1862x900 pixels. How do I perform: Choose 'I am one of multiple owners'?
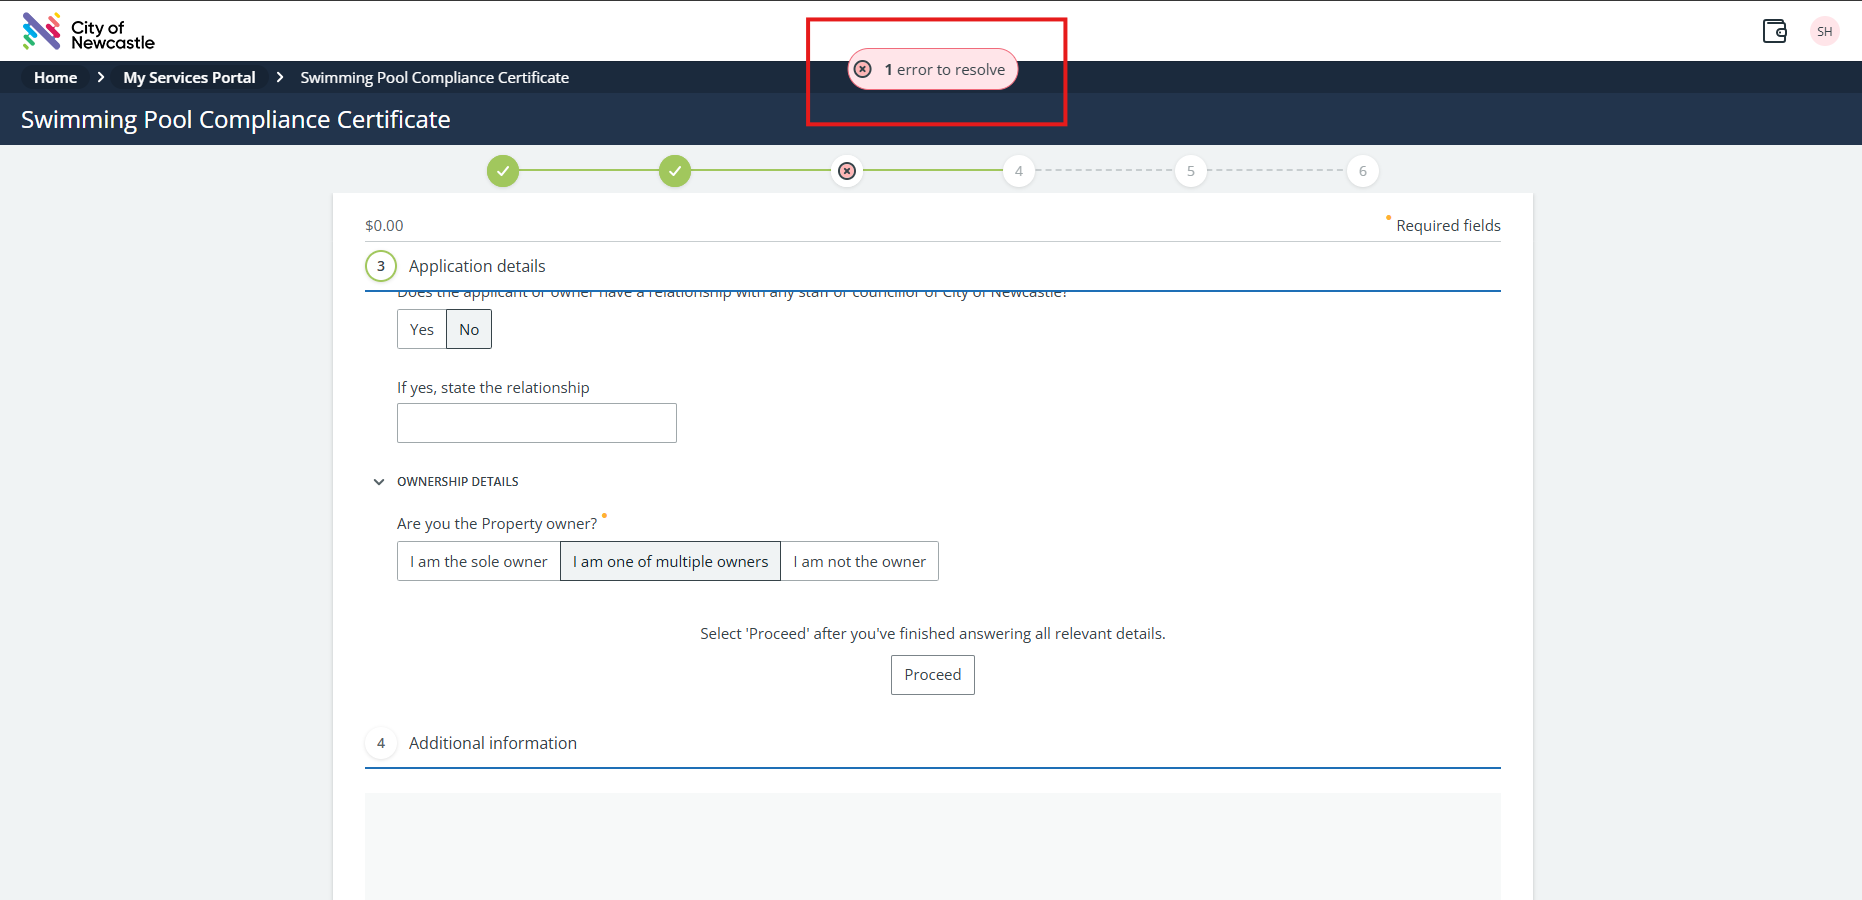(x=670, y=561)
